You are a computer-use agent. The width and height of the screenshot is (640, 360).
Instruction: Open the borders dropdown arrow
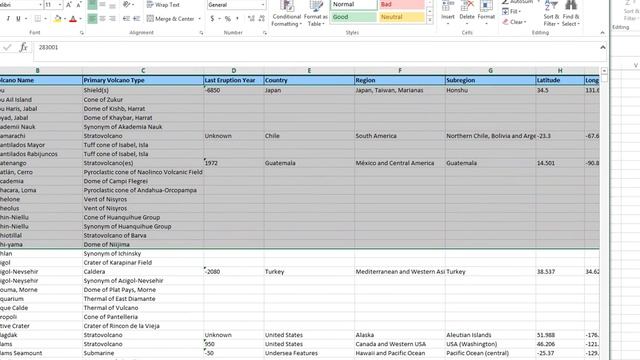point(46,19)
